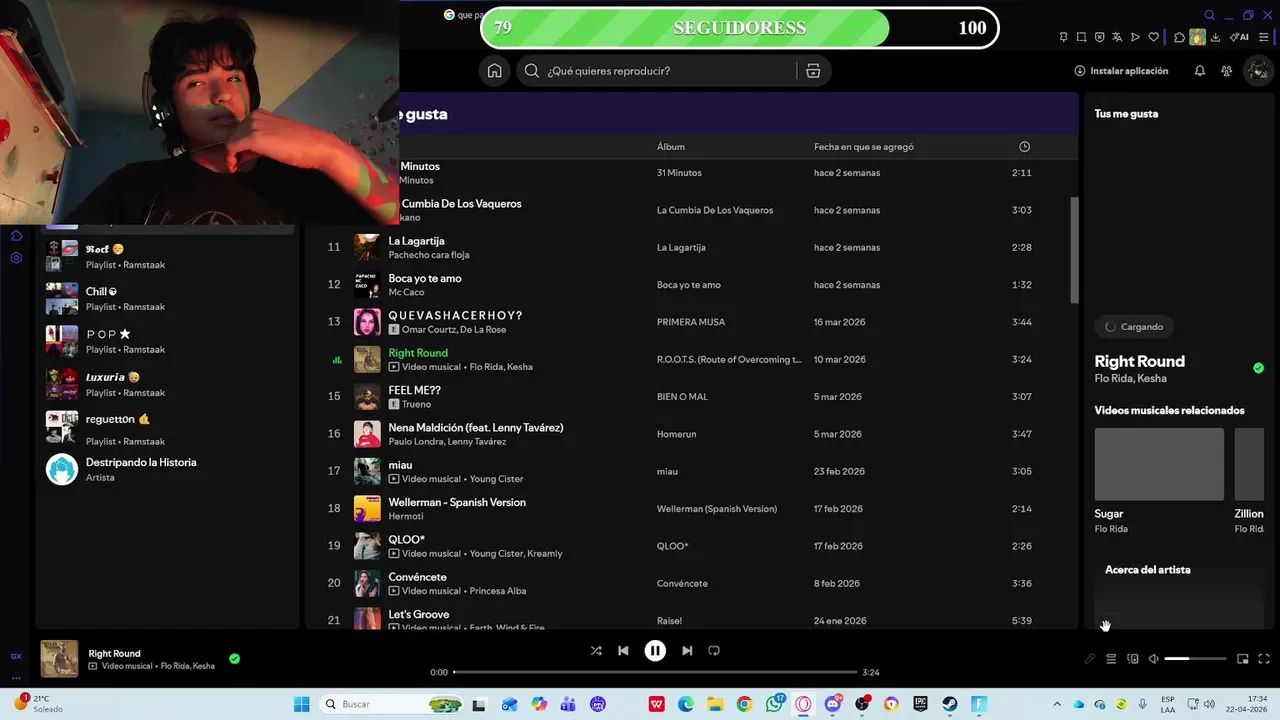The width and height of the screenshot is (1280, 720).
Task: Click the track list scrollbar
Action: point(1075,250)
